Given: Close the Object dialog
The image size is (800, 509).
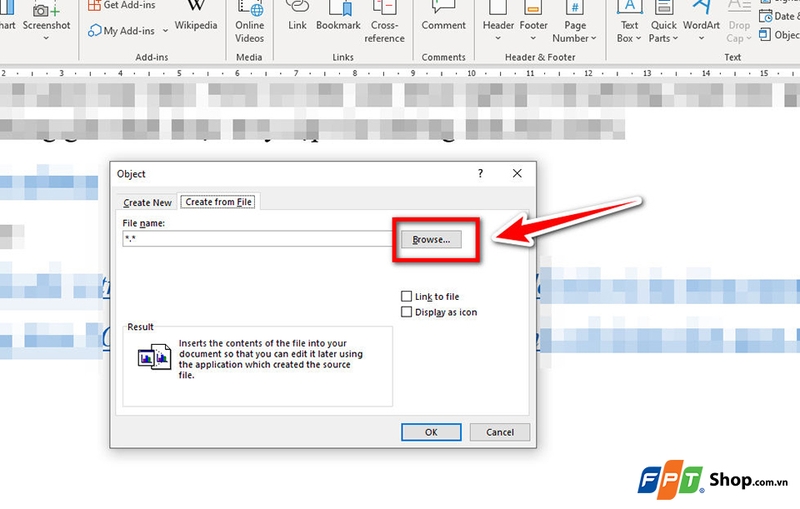Looking at the screenshot, I should 517,173.
